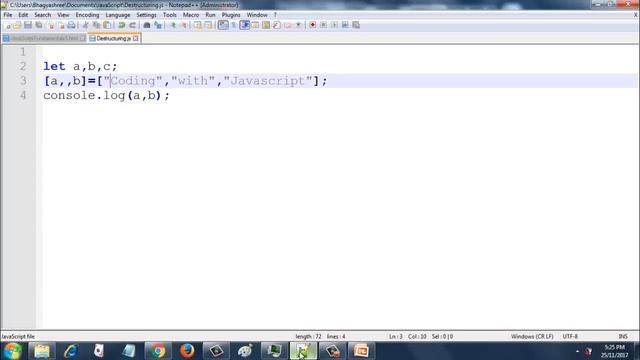Click the Zoom In toolbar icon
The height and width of the screenshot is (360, 640).
173,25
